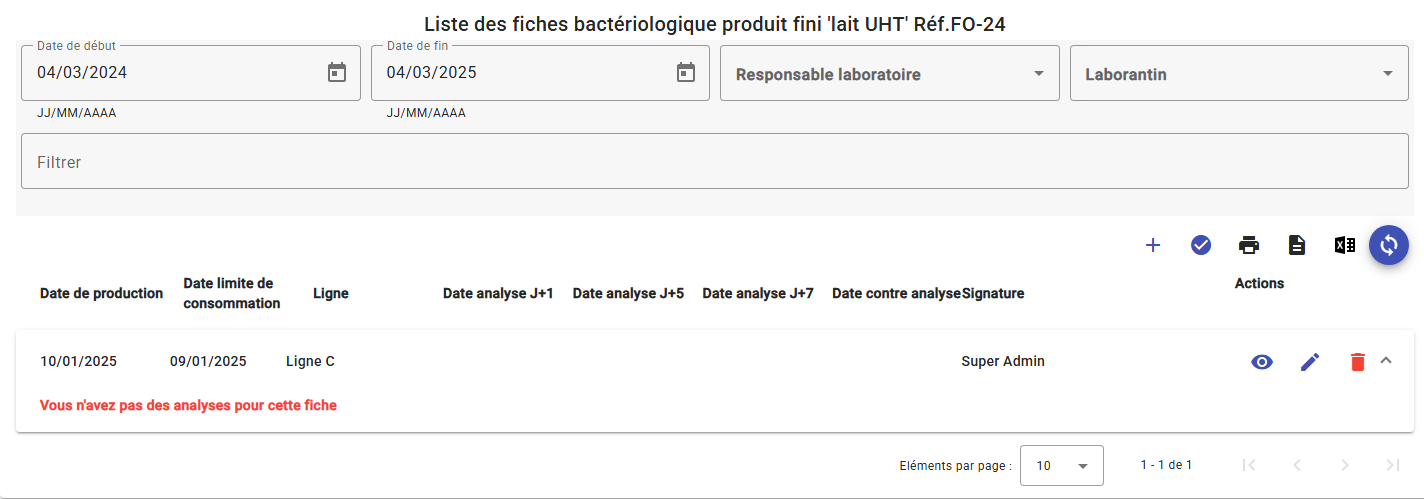Click the plus icon to add a fiche

1152,245
